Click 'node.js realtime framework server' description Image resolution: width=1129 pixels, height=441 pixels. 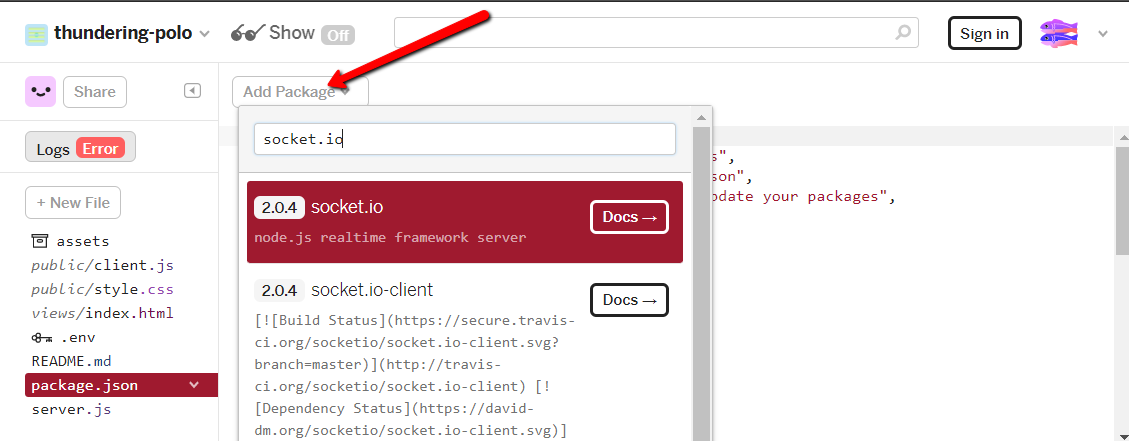[x=390, y=237]
